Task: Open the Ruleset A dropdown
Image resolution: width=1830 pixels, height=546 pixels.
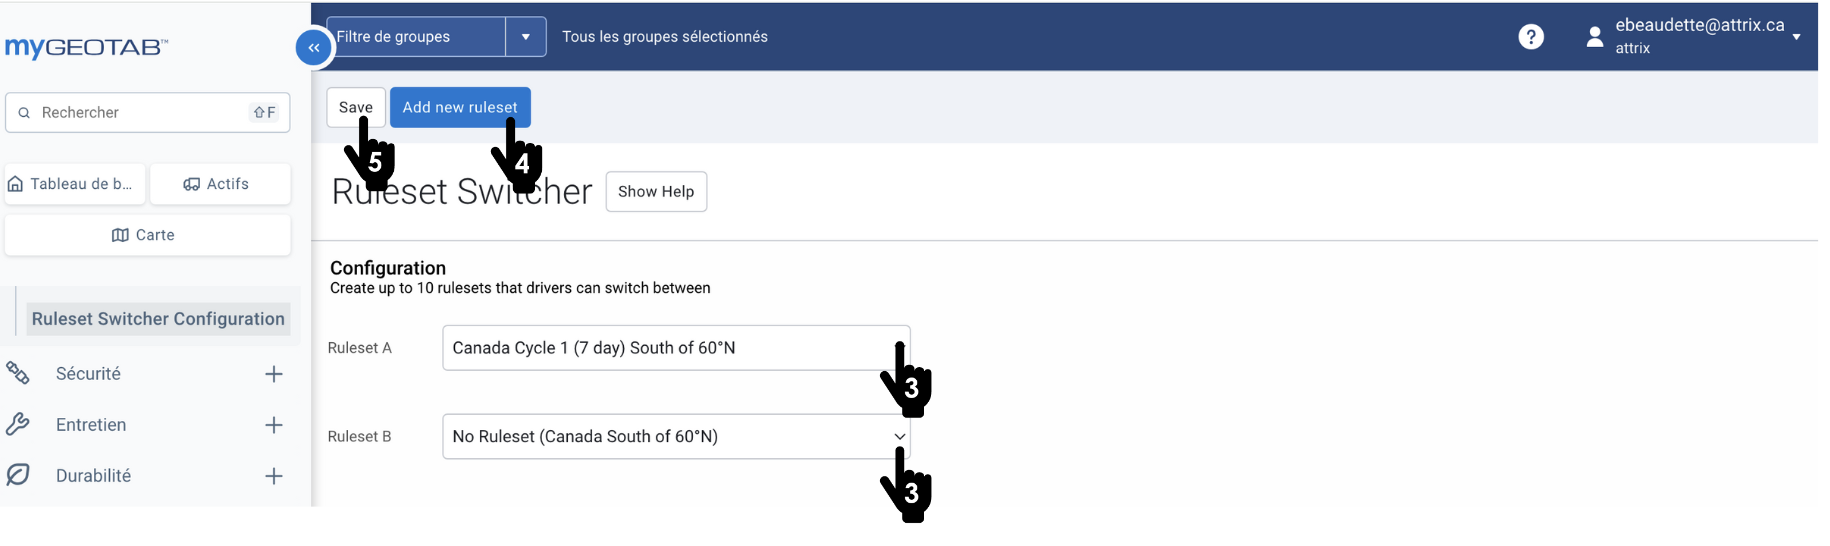Action: pos(676,348)
